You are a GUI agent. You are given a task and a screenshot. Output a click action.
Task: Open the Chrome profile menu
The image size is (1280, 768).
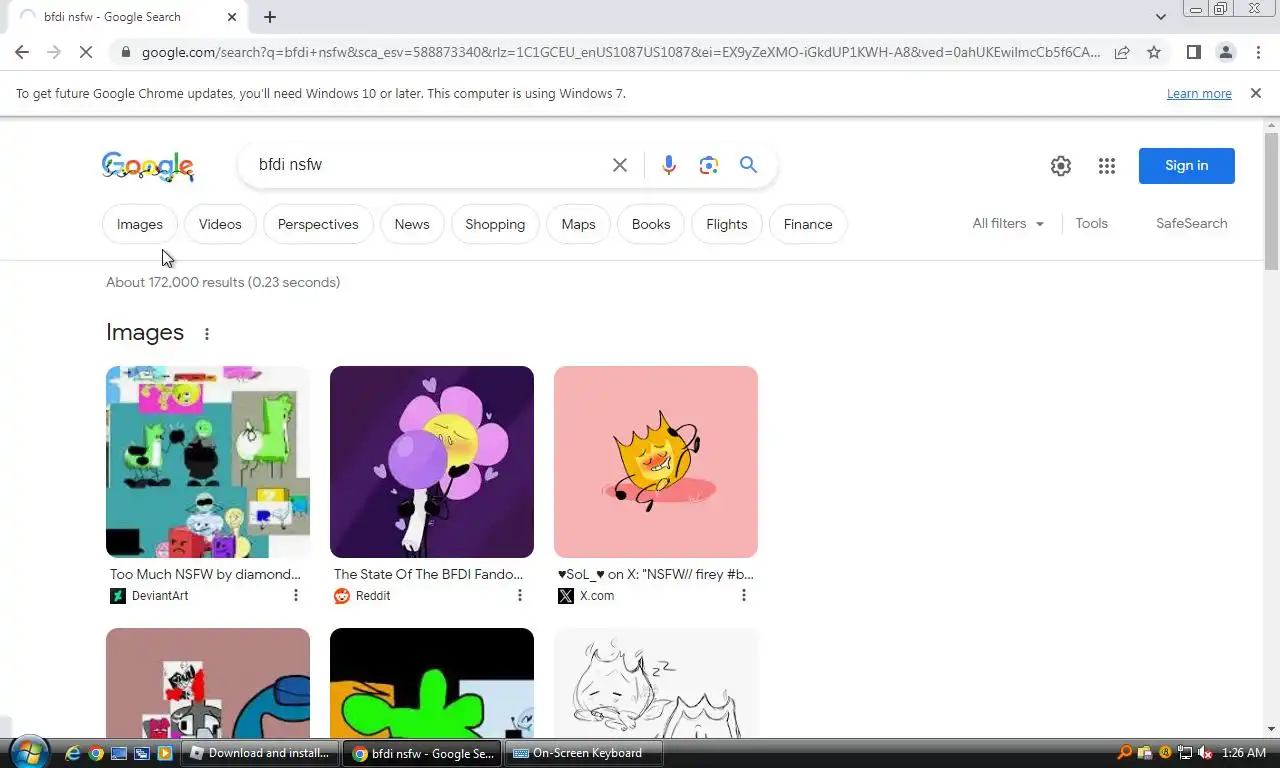[x=1225, y=52]
